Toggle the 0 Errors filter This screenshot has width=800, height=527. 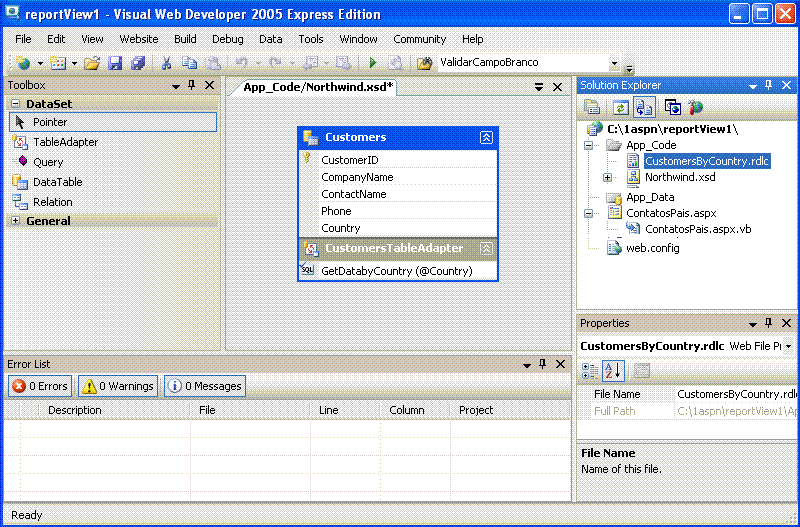[x=40, y=386]
